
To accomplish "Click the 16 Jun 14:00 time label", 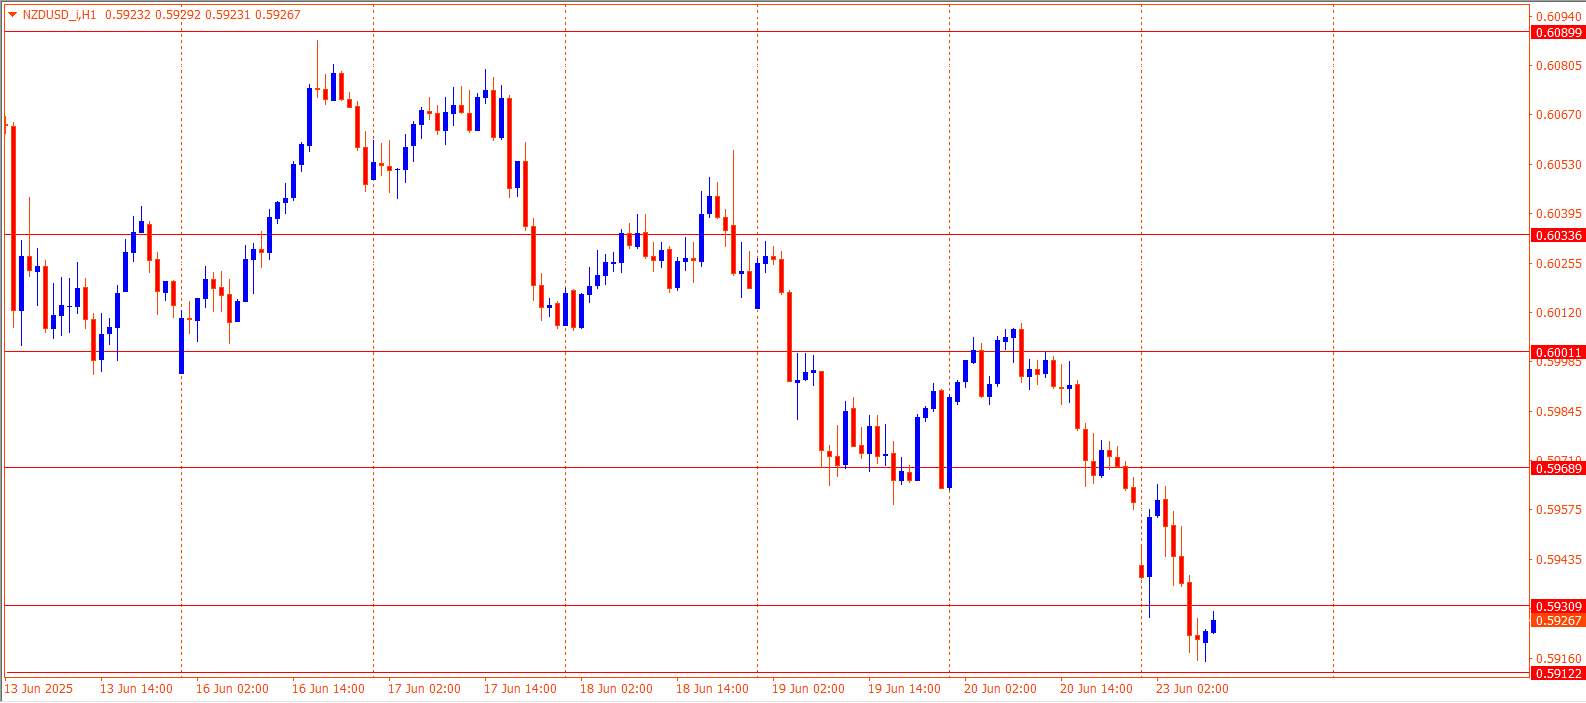I will click(x=328, y=689).
